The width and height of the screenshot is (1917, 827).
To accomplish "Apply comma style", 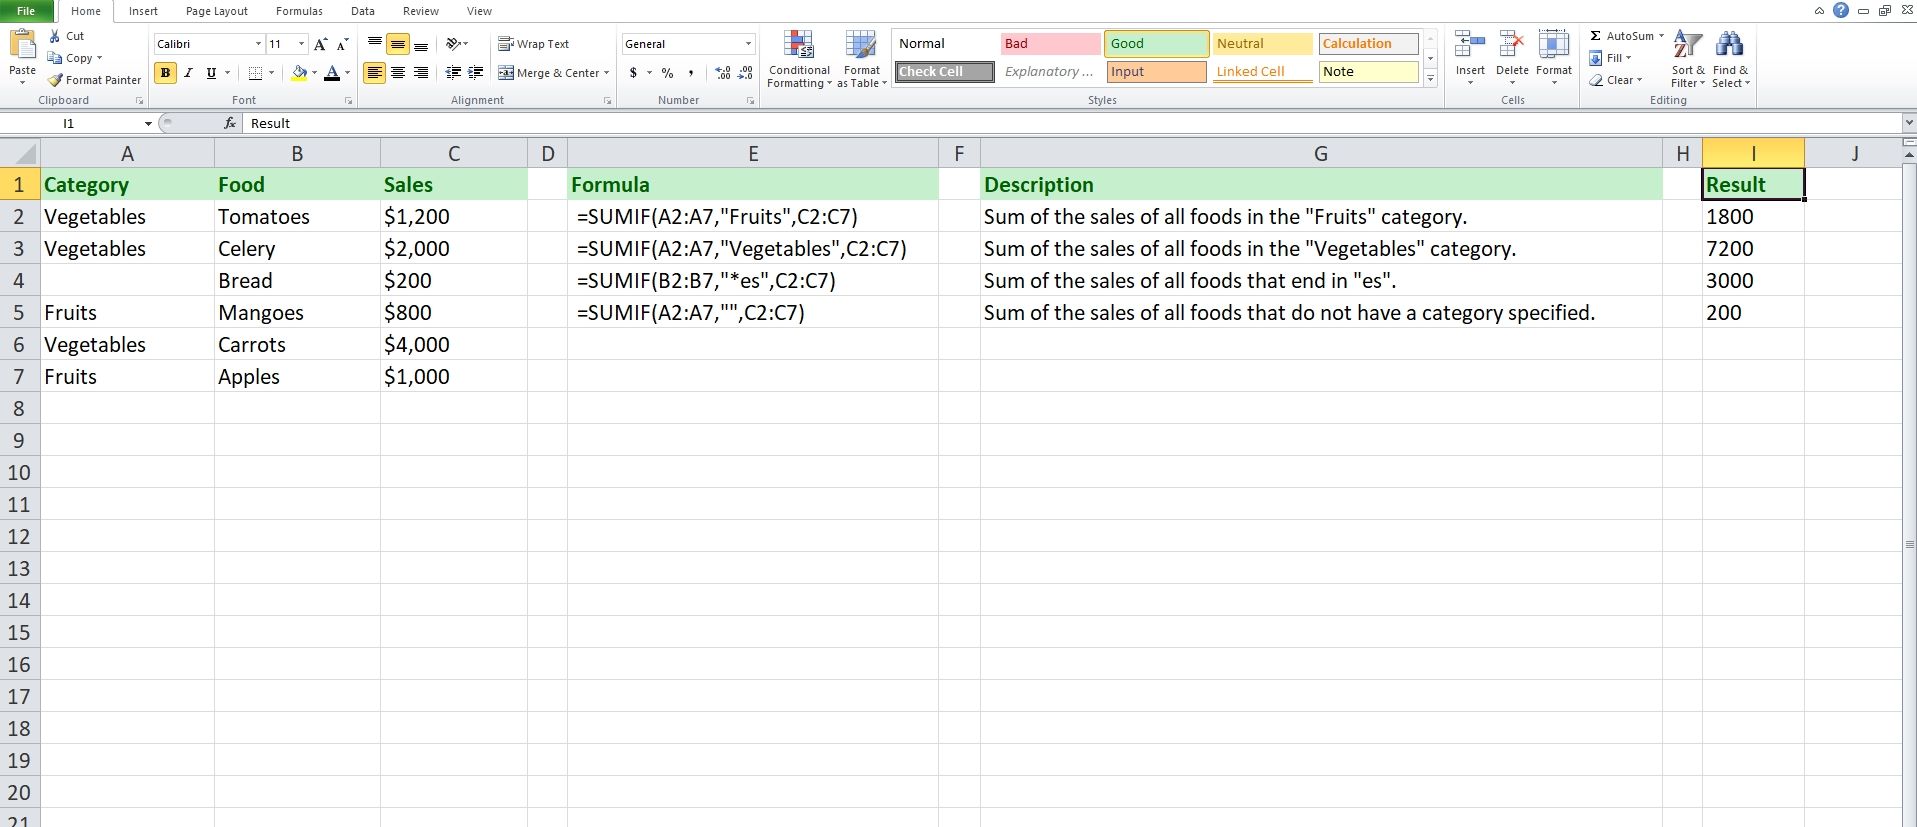I will coord(690,73).
